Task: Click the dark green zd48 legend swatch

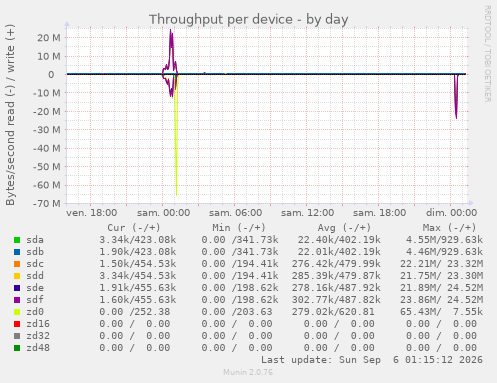Action: pos(17,348)
